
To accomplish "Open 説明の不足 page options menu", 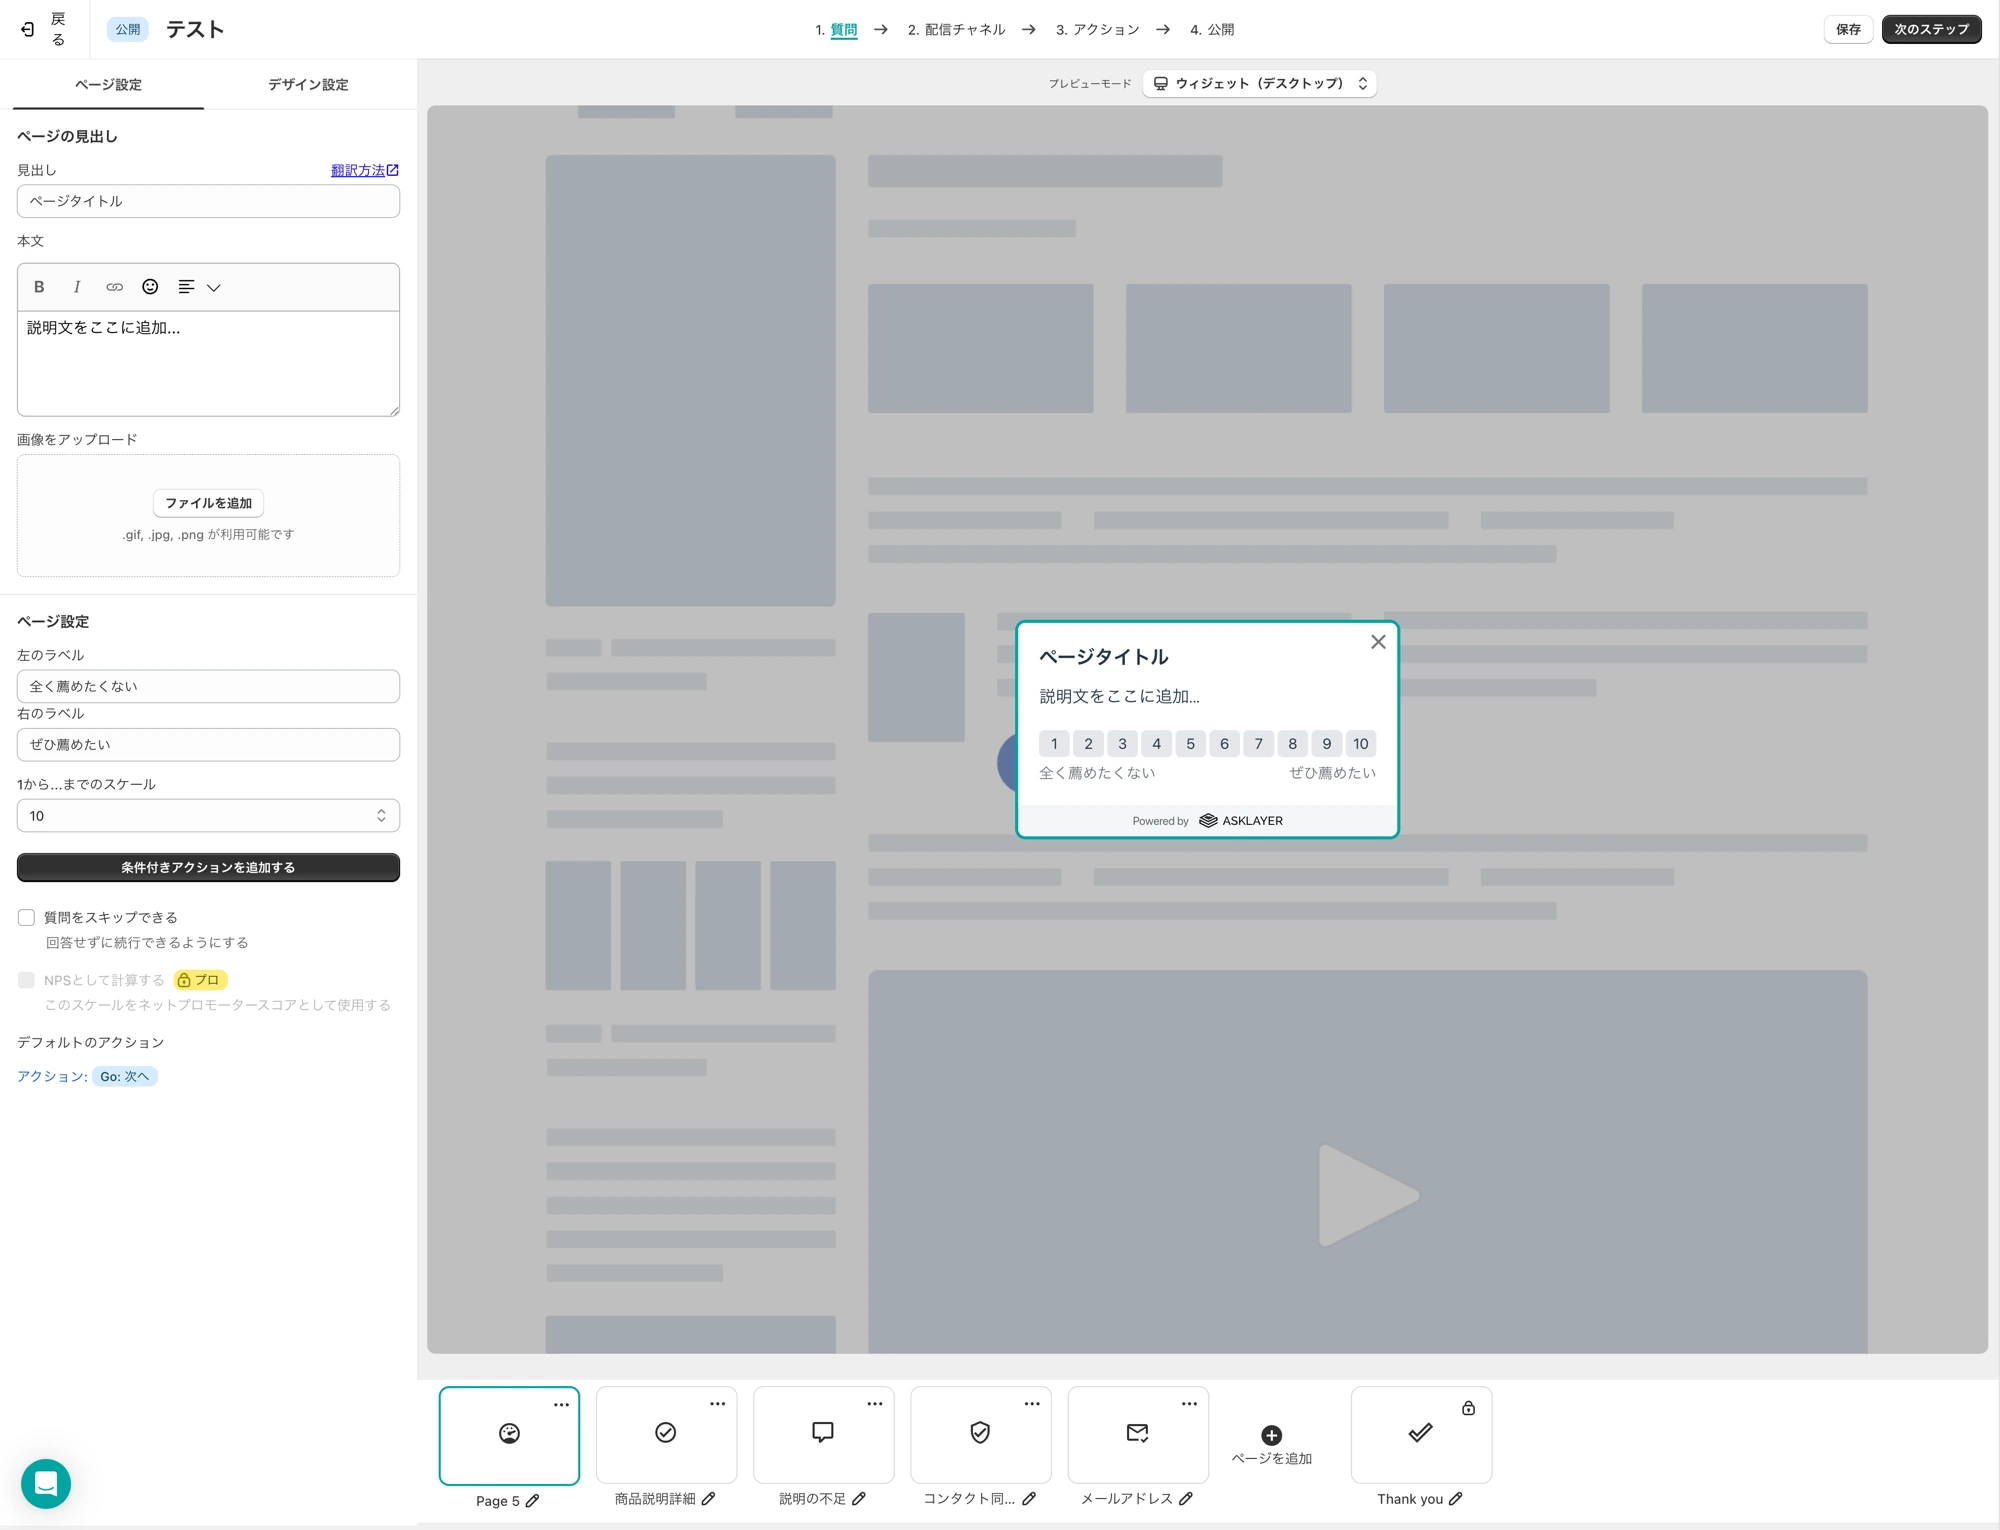I will click(875, 1404).
